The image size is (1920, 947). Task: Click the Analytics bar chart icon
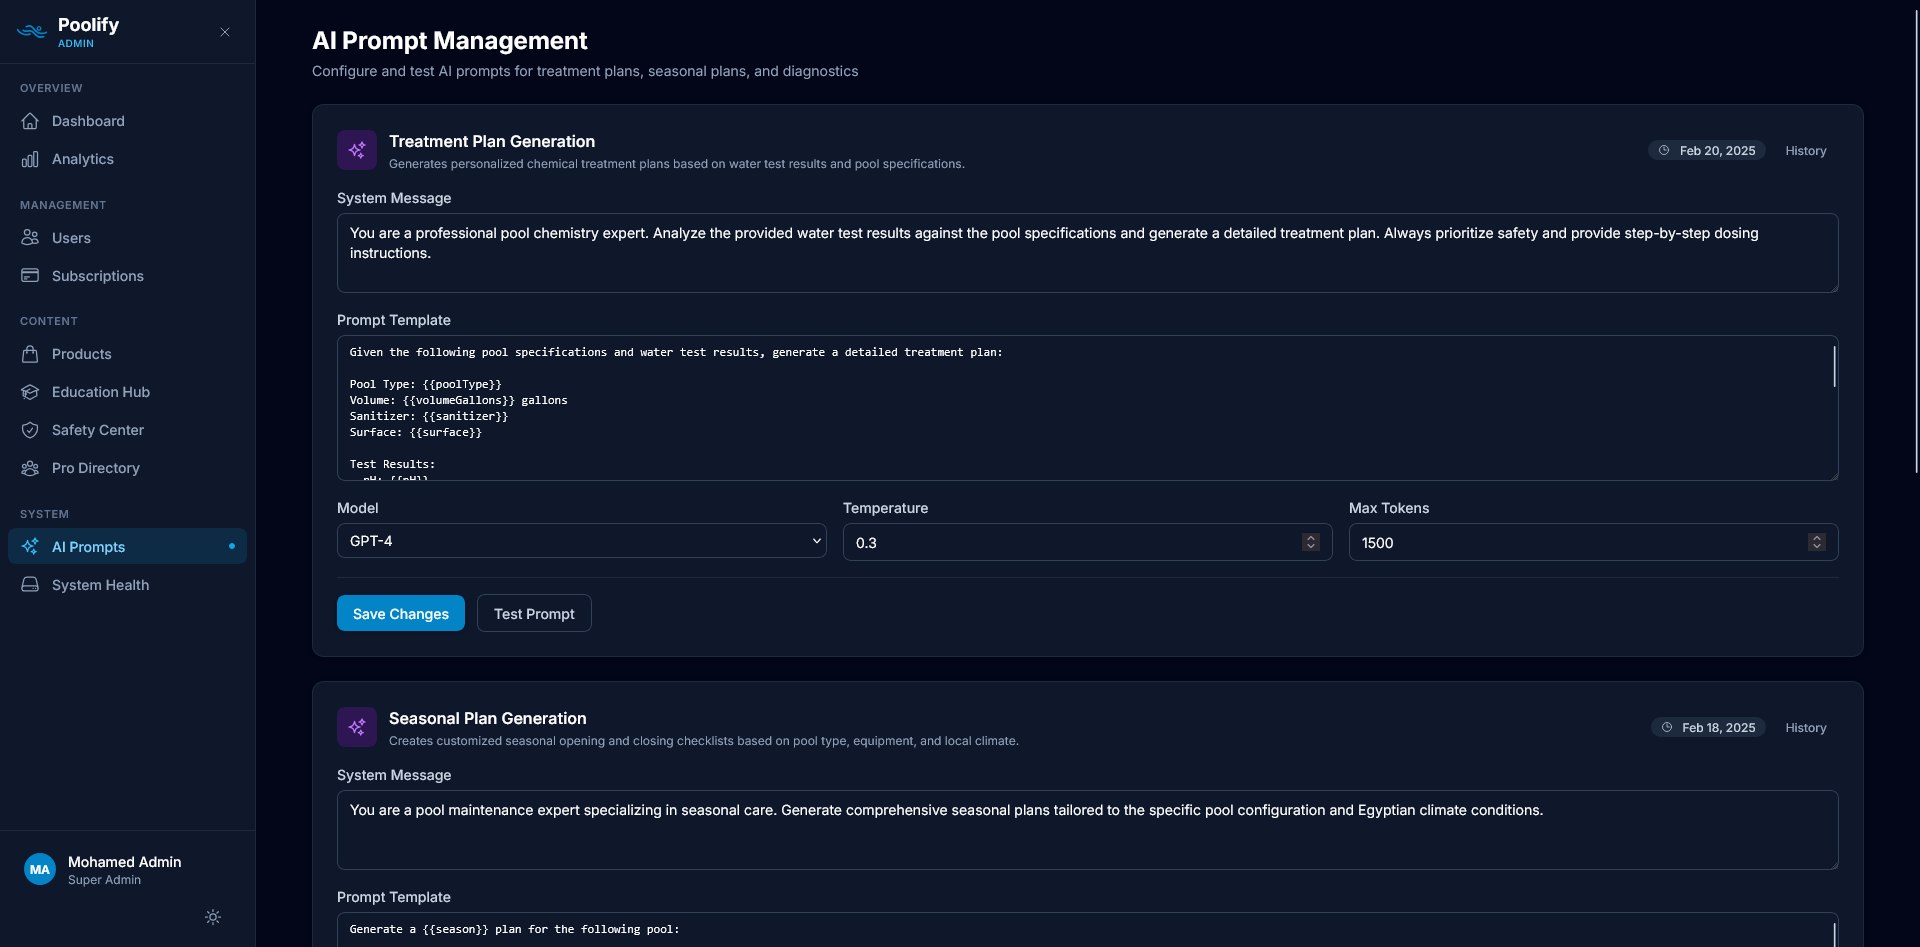[30, 159]
